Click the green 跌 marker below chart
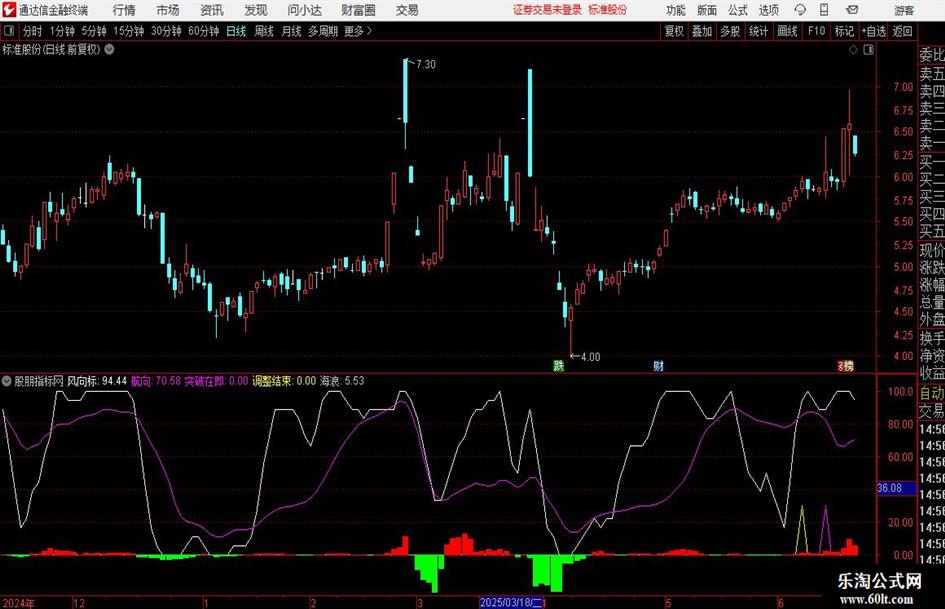Screen dimensions: 945x609 tap(559, 365)
